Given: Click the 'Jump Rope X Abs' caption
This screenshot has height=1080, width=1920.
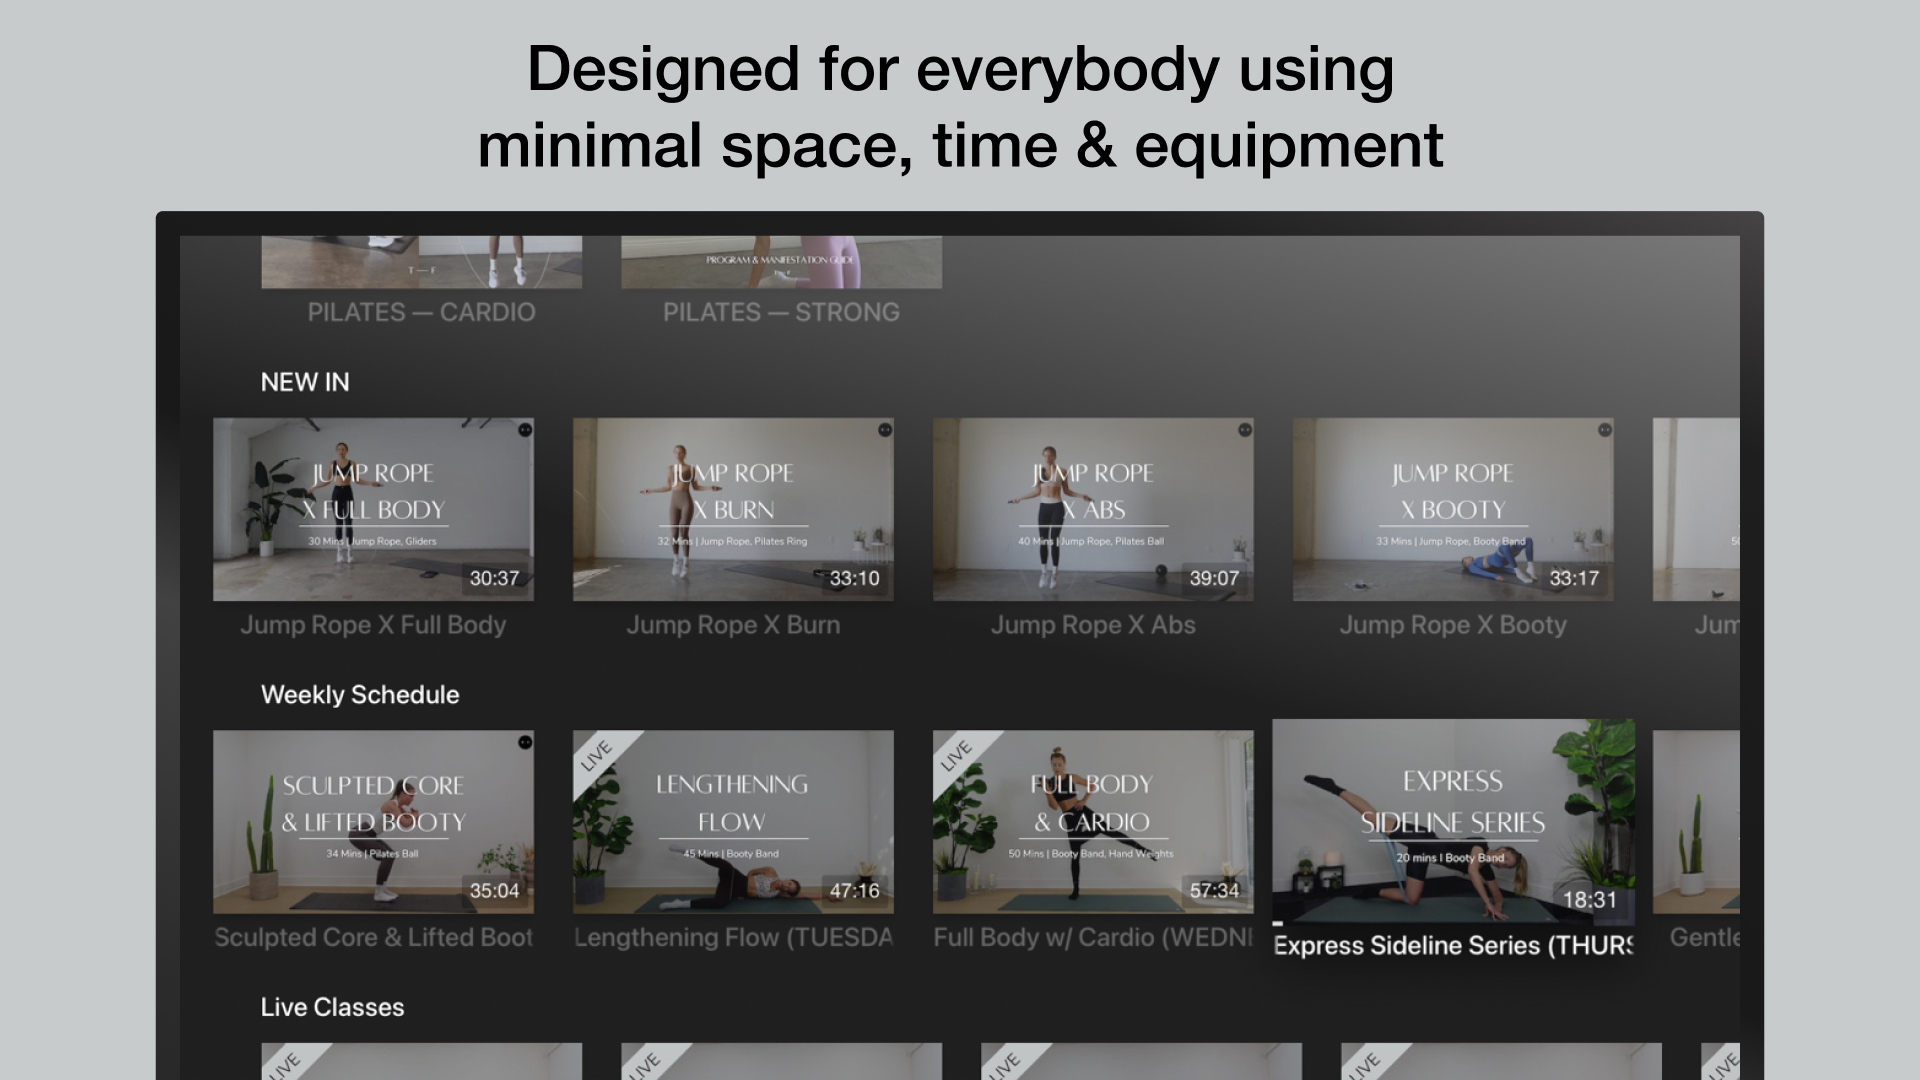Looking at the screenshot, I should pyautogui.click(x=1093, y=625).
